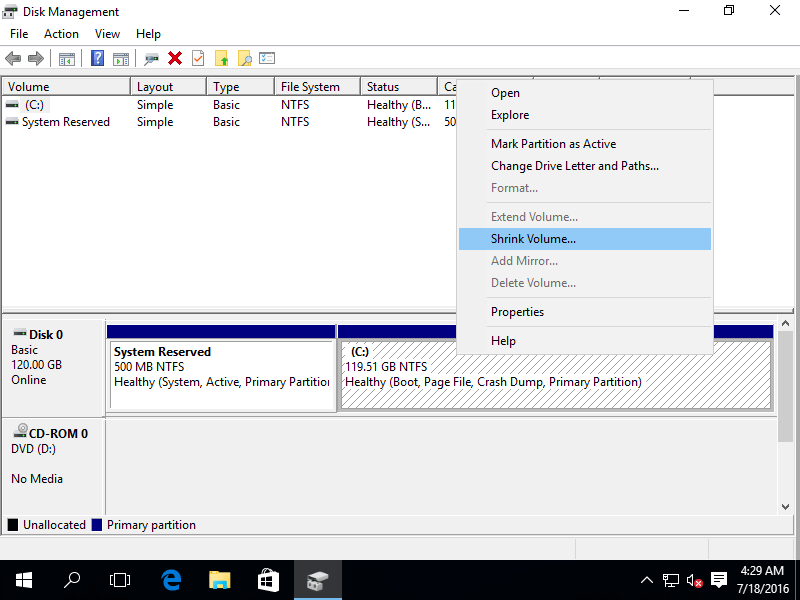Click the Back arrow toolbar icon
Viewport: 800px width, 600px height.
(13, 59)
